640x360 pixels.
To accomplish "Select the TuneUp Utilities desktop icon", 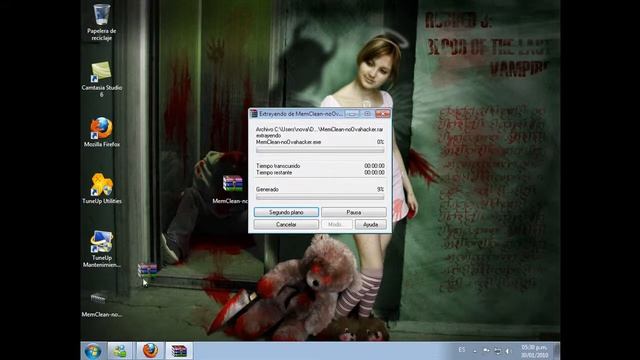I will click(x=102, y=189).
